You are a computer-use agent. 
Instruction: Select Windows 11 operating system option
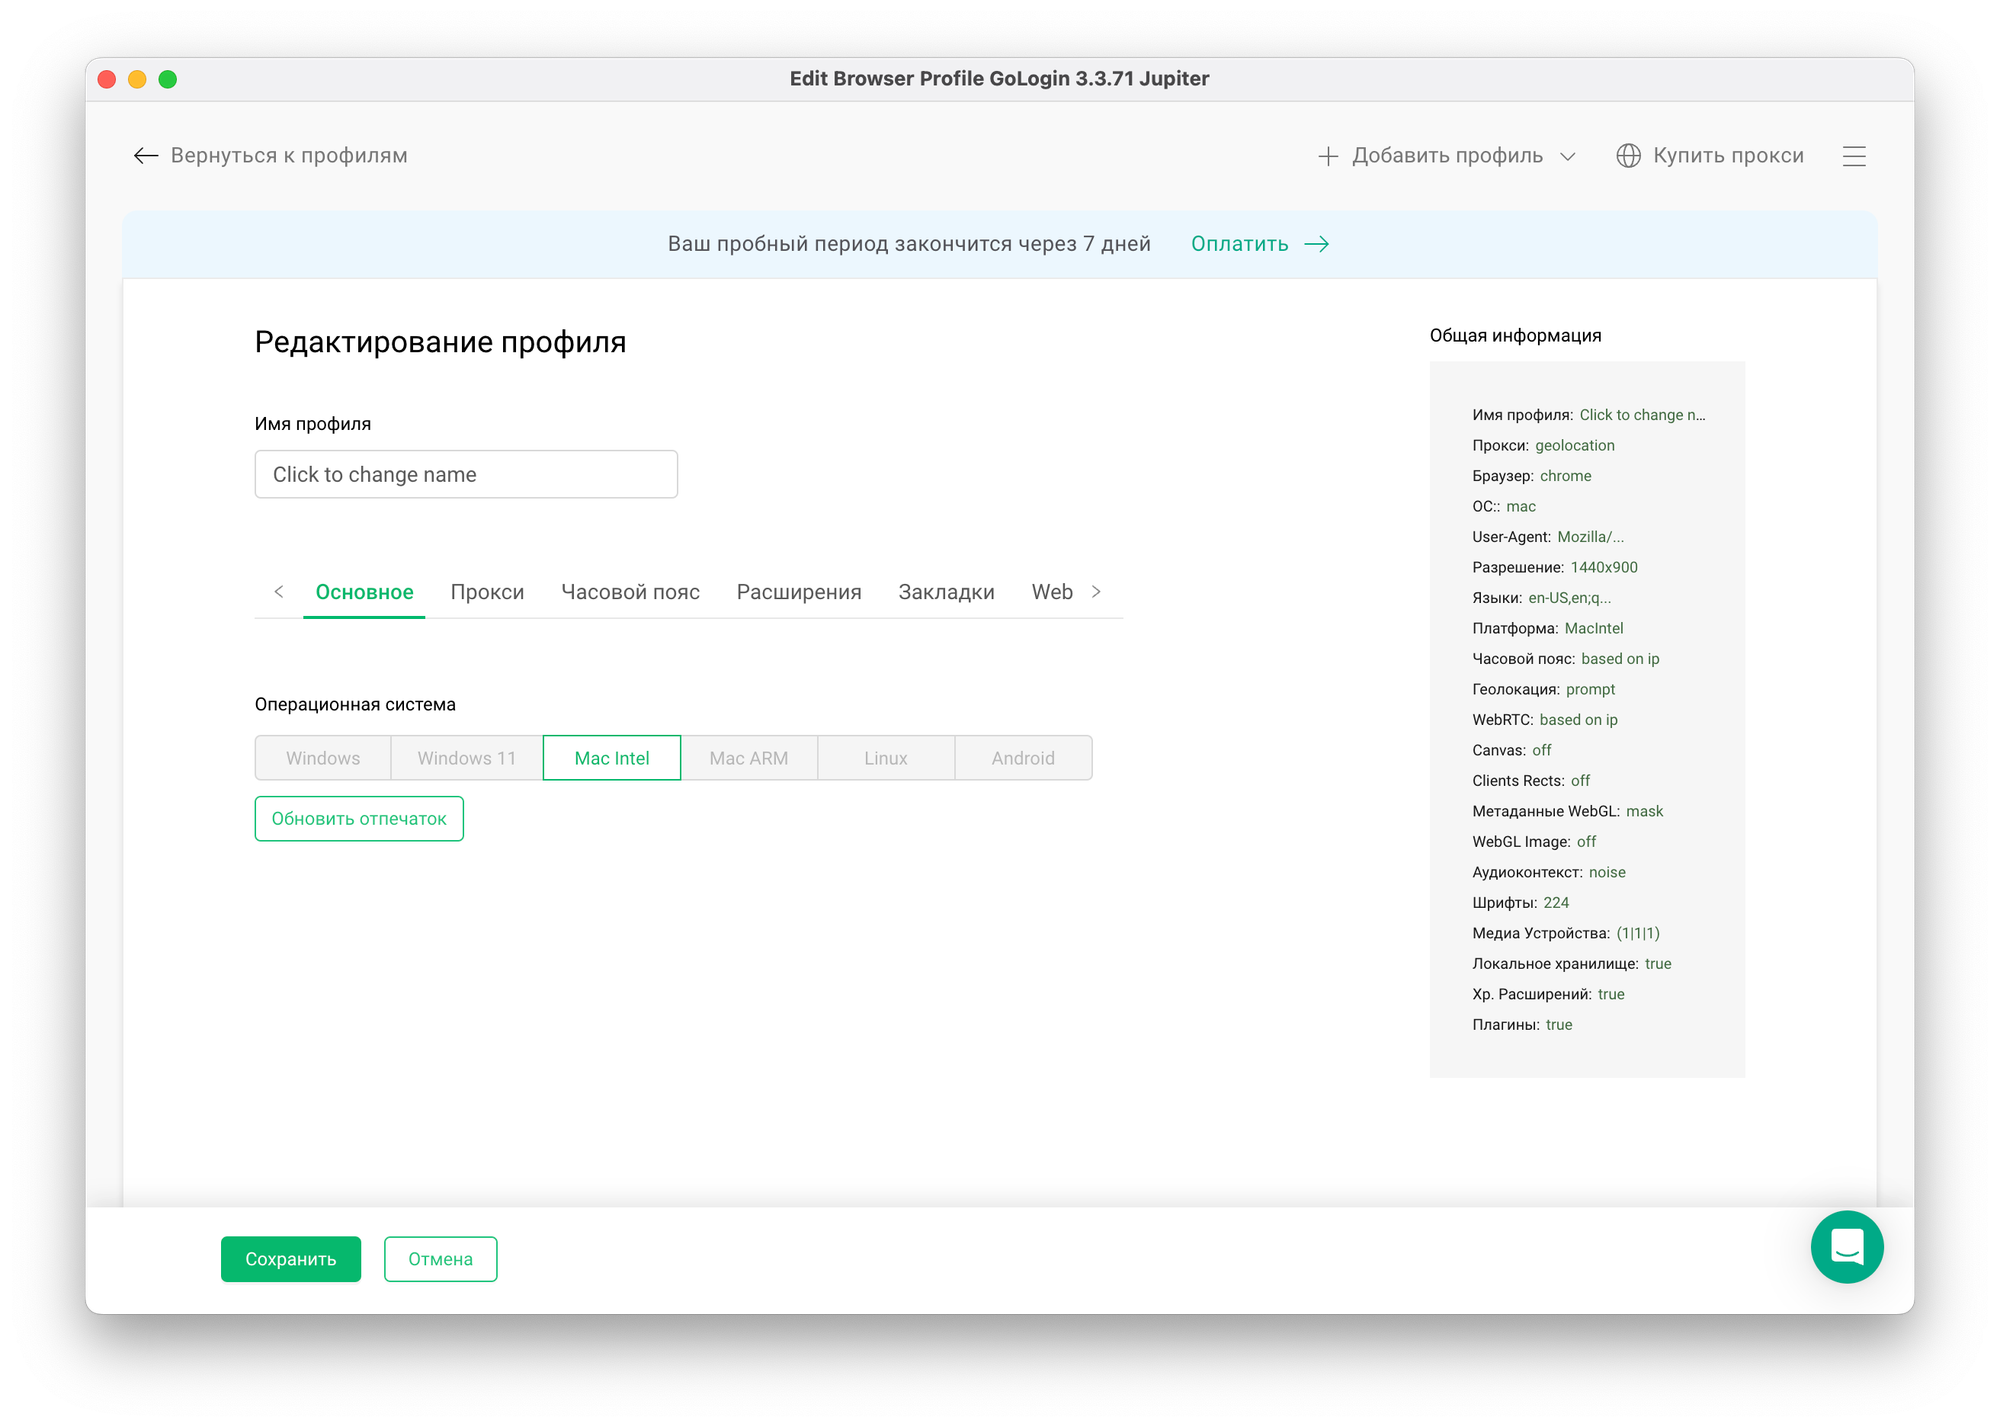pyautogui.click(x=467, y=758)
